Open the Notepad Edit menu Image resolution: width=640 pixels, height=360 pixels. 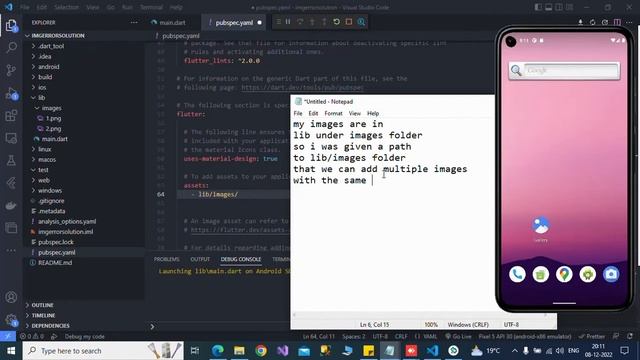[x=313, y=113]
